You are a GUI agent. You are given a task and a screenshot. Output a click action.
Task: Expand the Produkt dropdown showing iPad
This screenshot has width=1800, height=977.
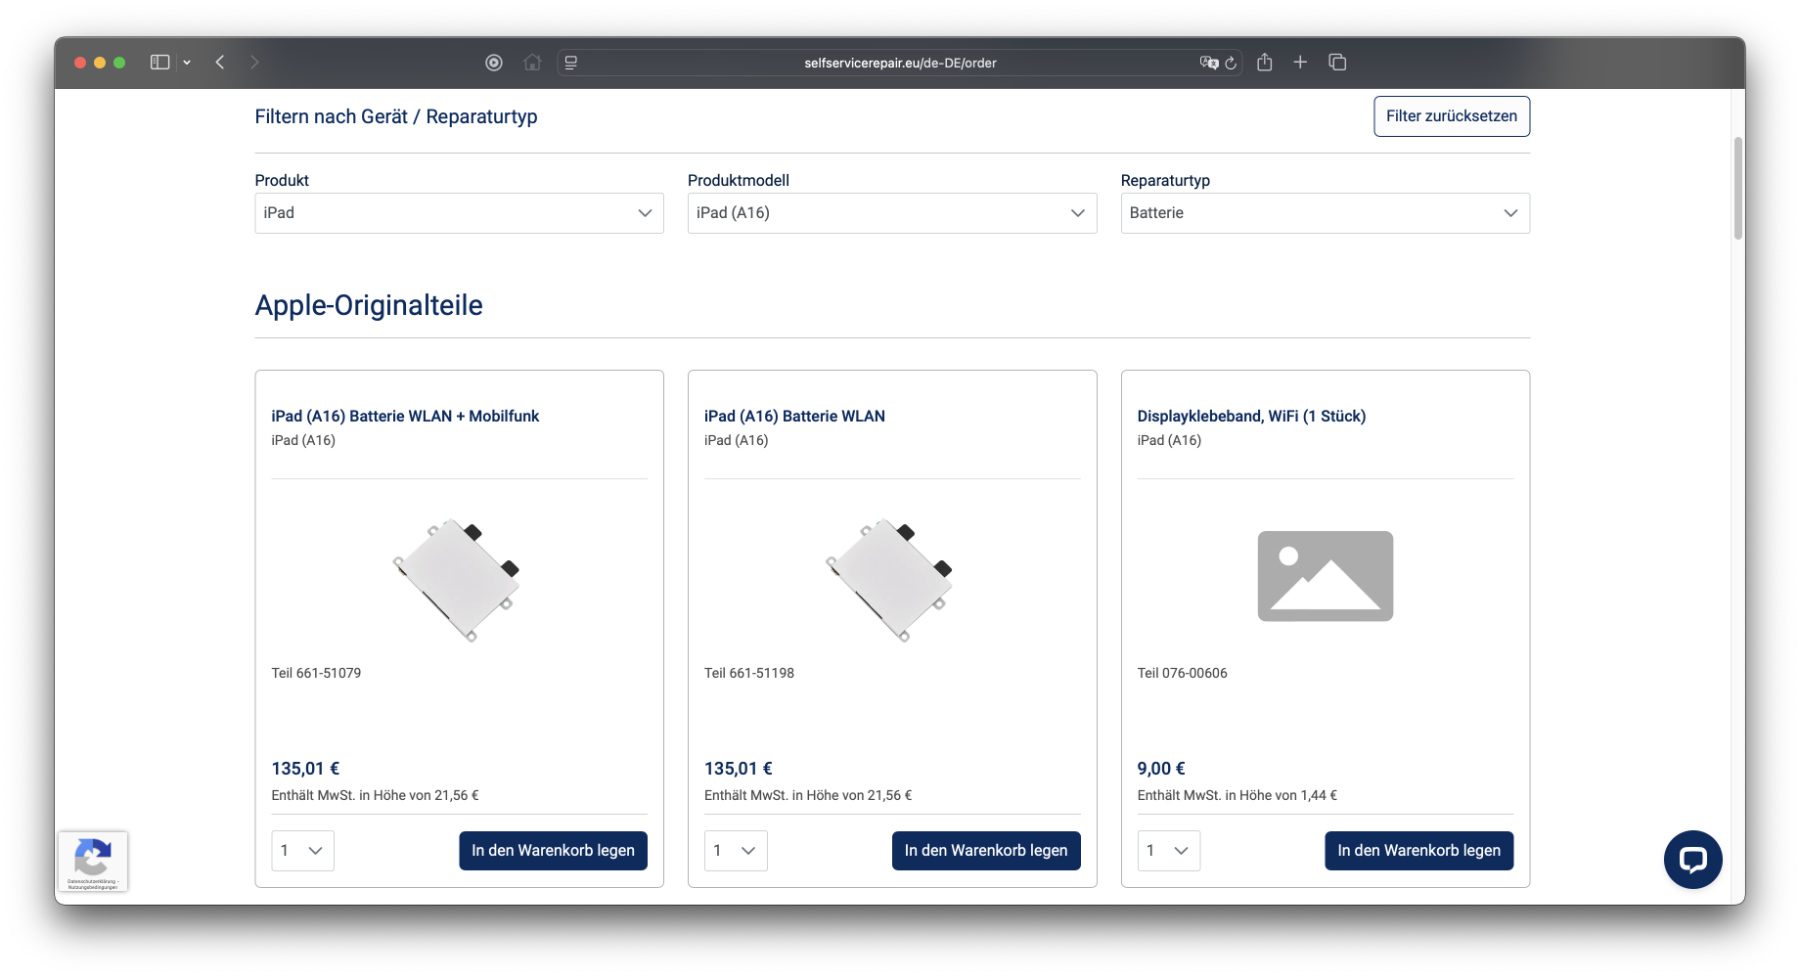pyautogui.click(x=459, y=213)
